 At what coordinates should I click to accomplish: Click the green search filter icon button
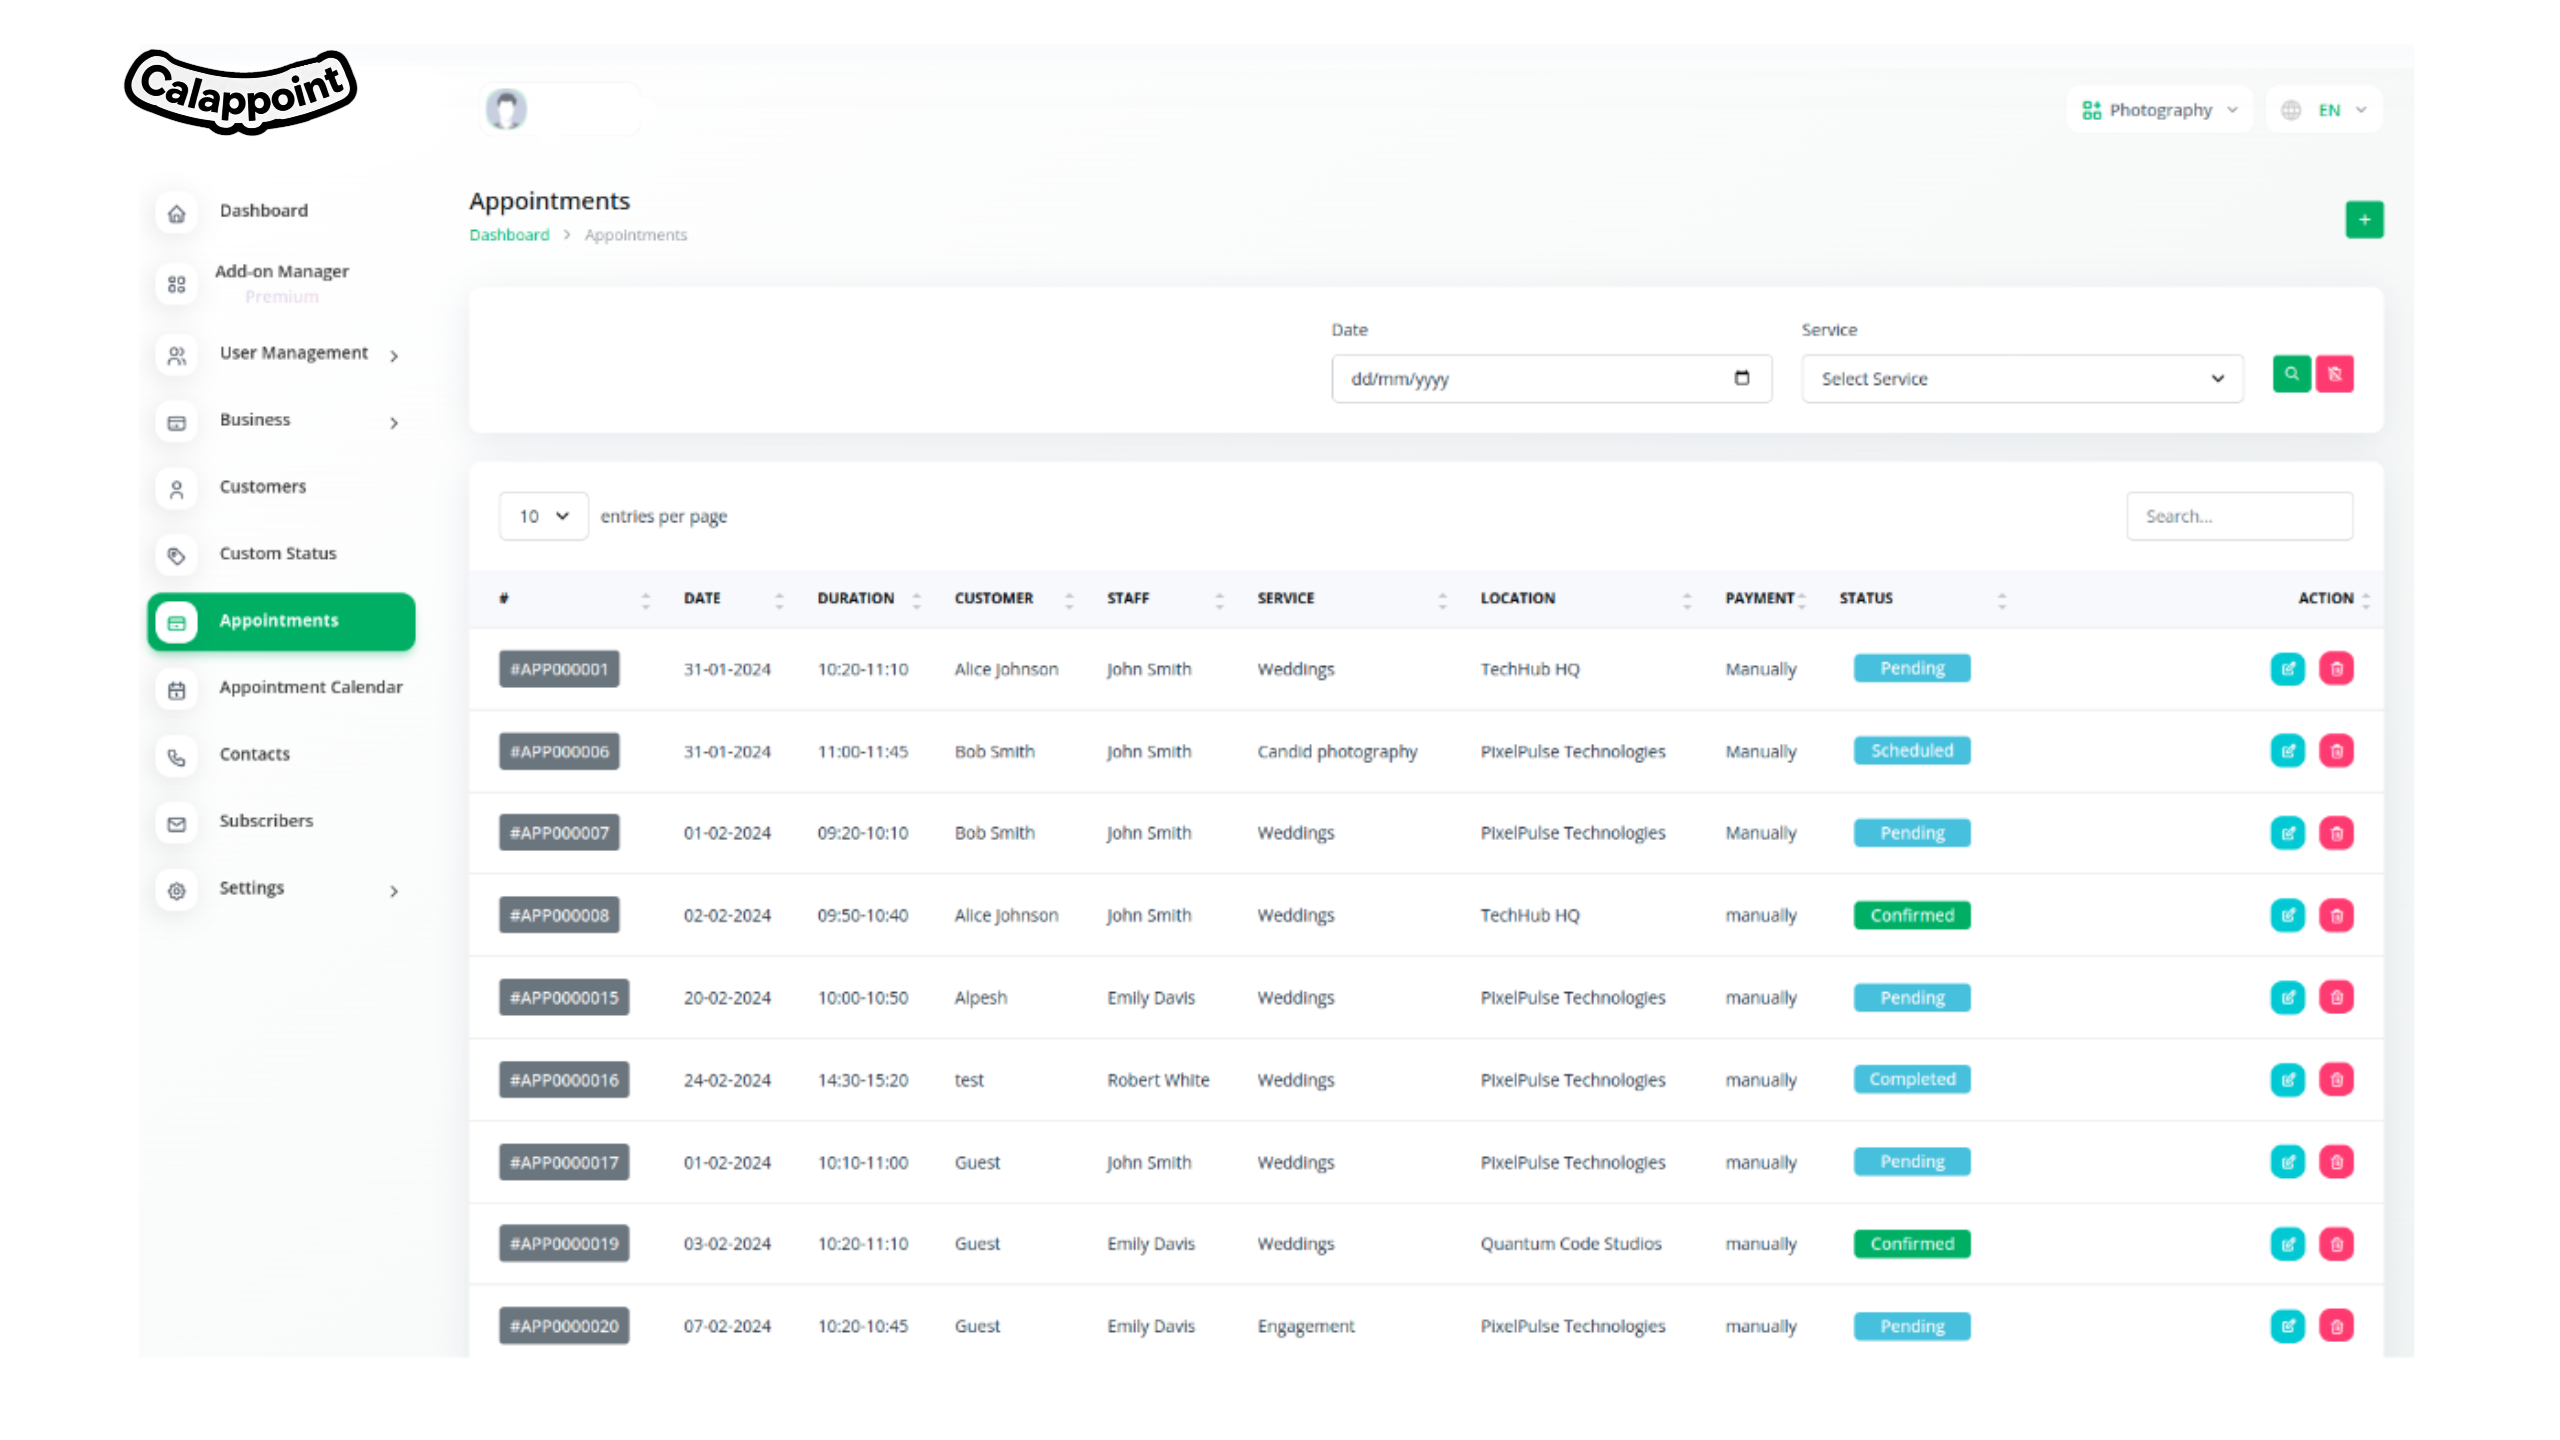point(2291,374)
